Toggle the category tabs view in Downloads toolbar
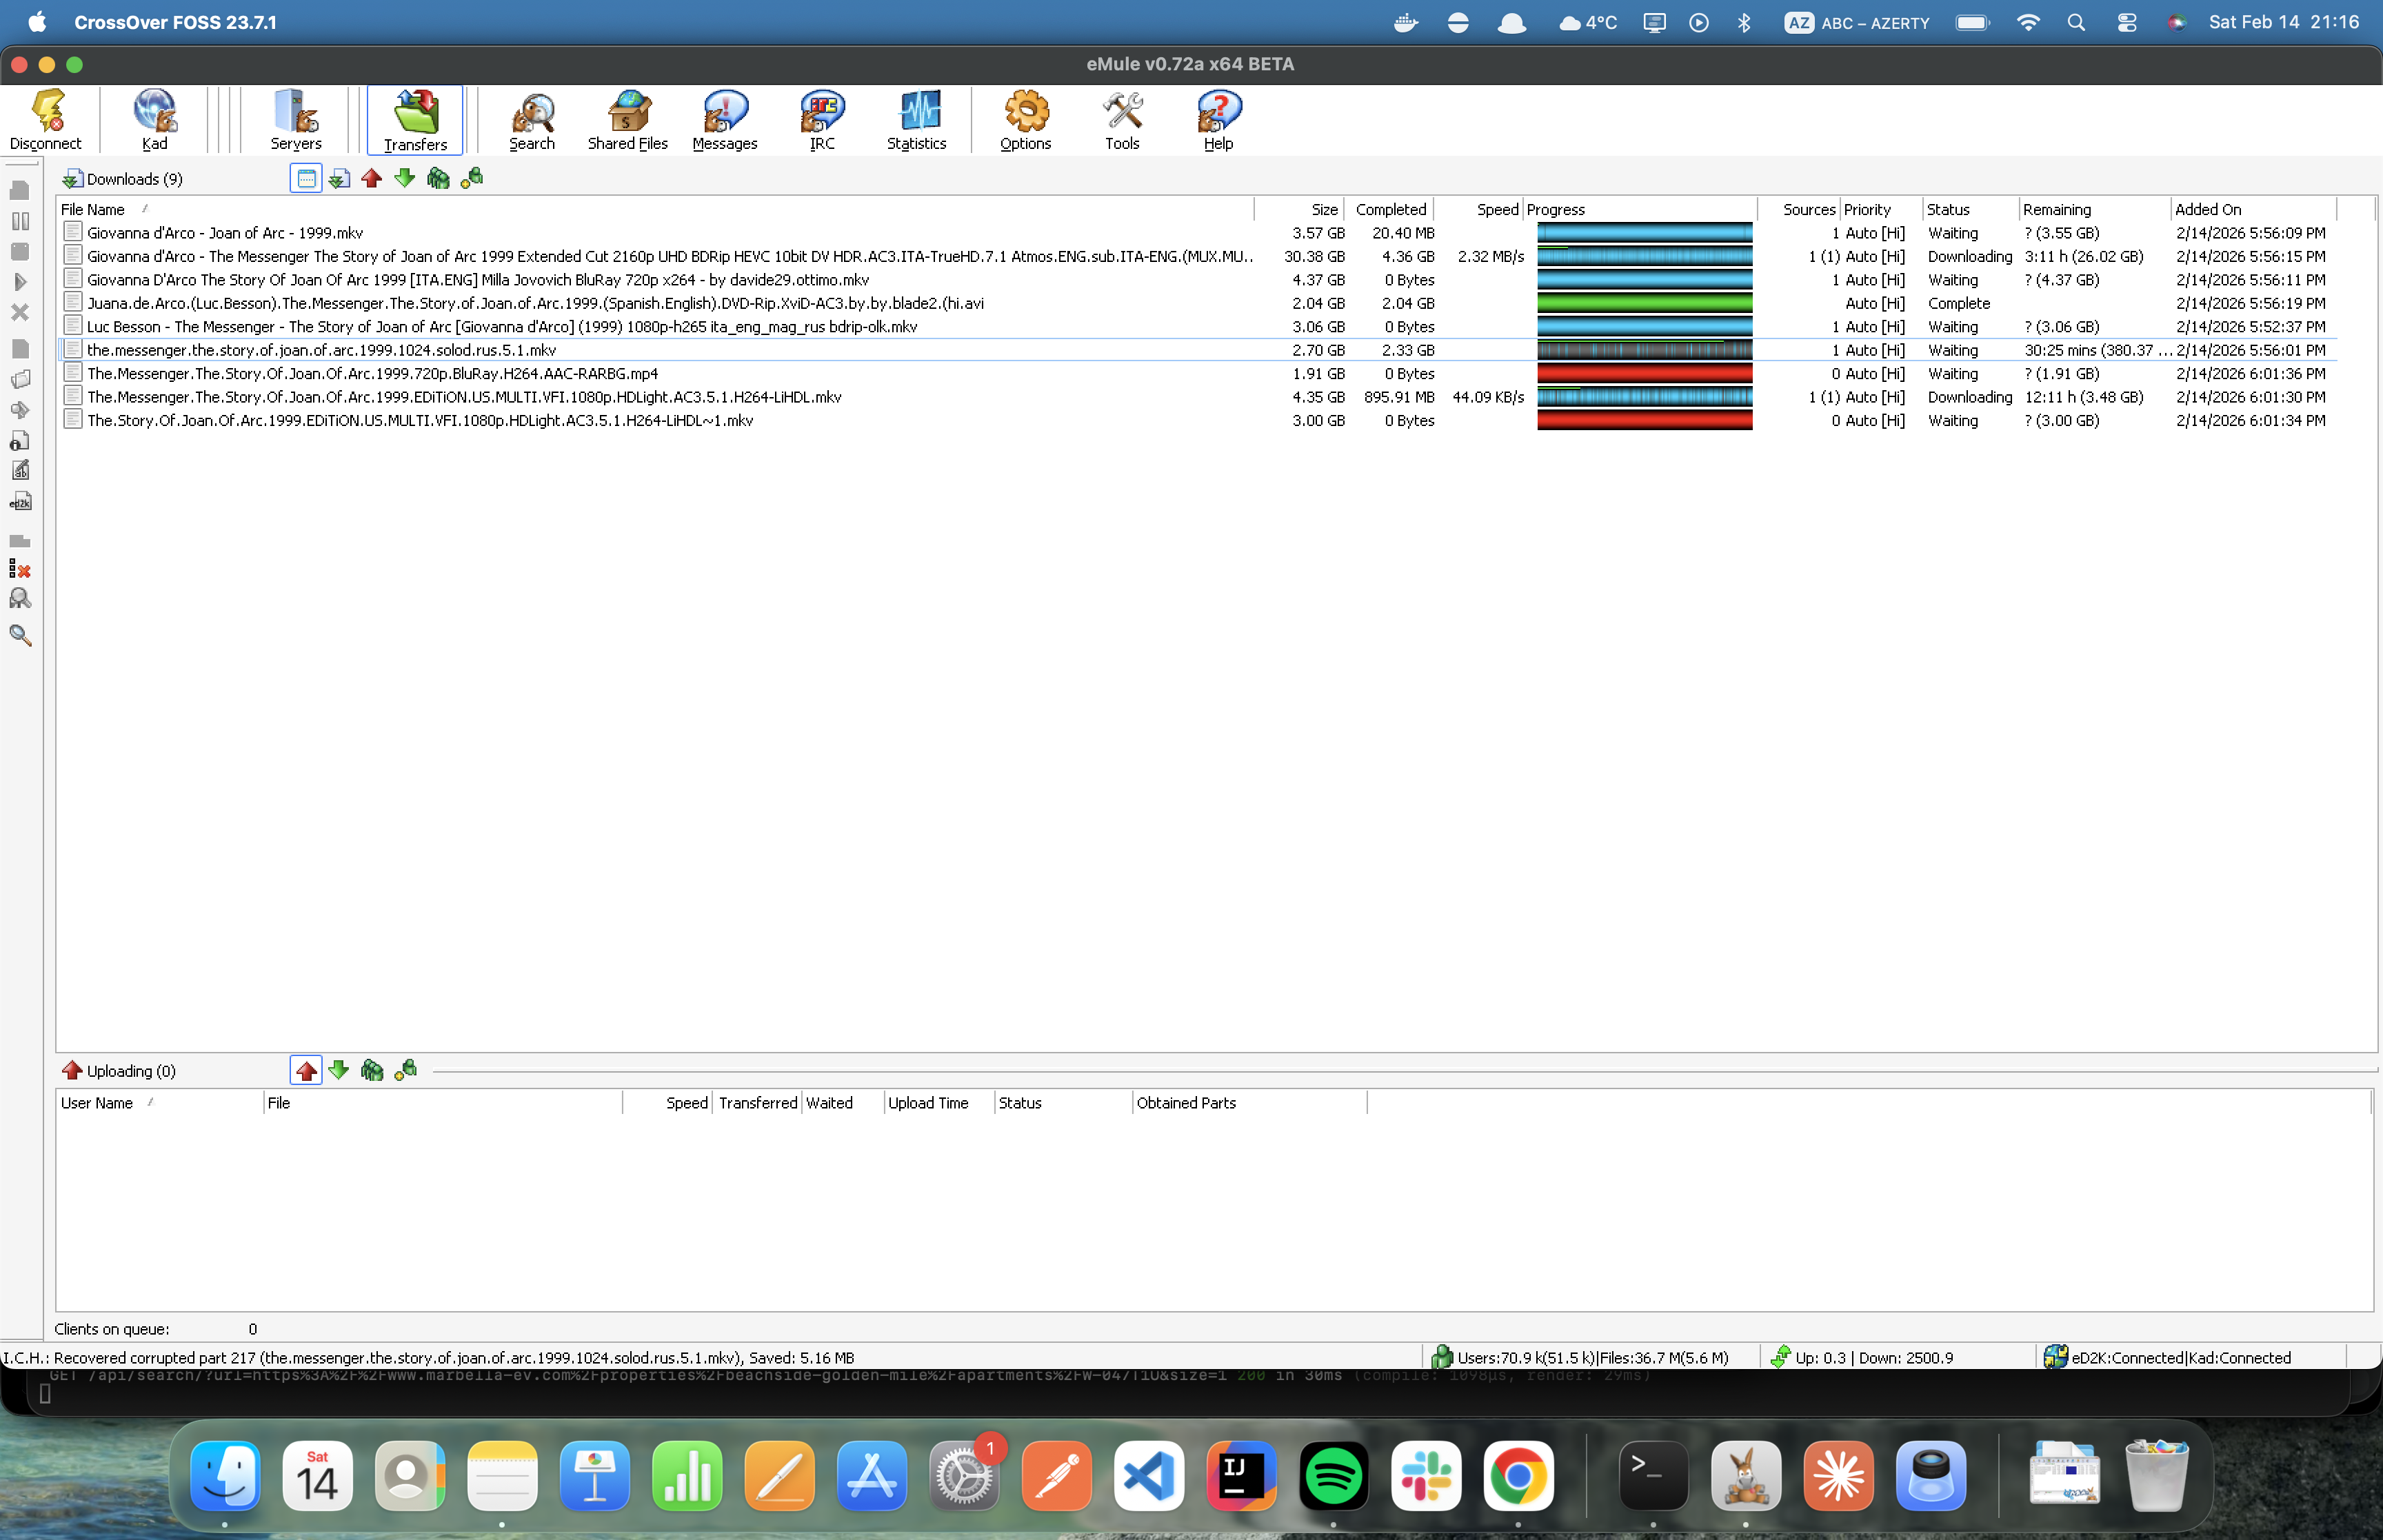 click(x=305, y=178)
